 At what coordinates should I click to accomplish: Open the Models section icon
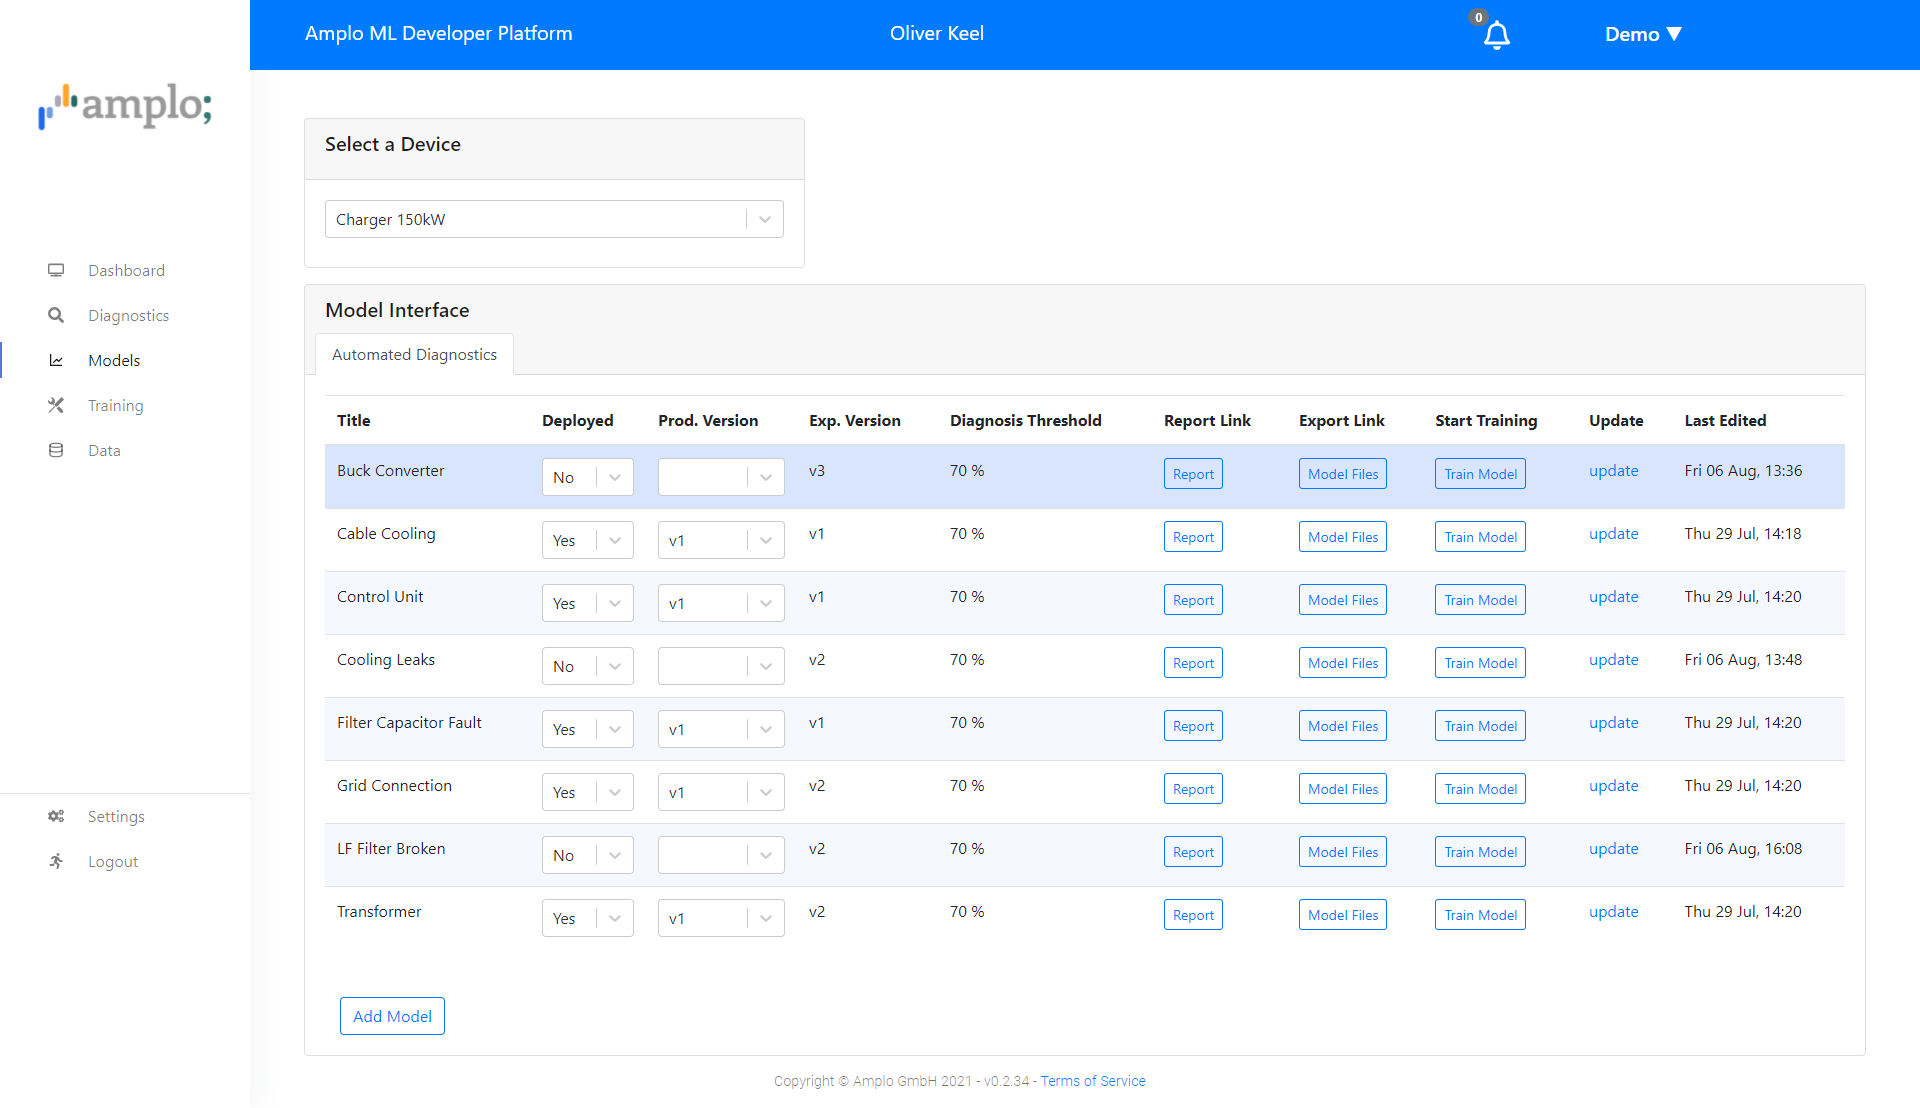56,360
